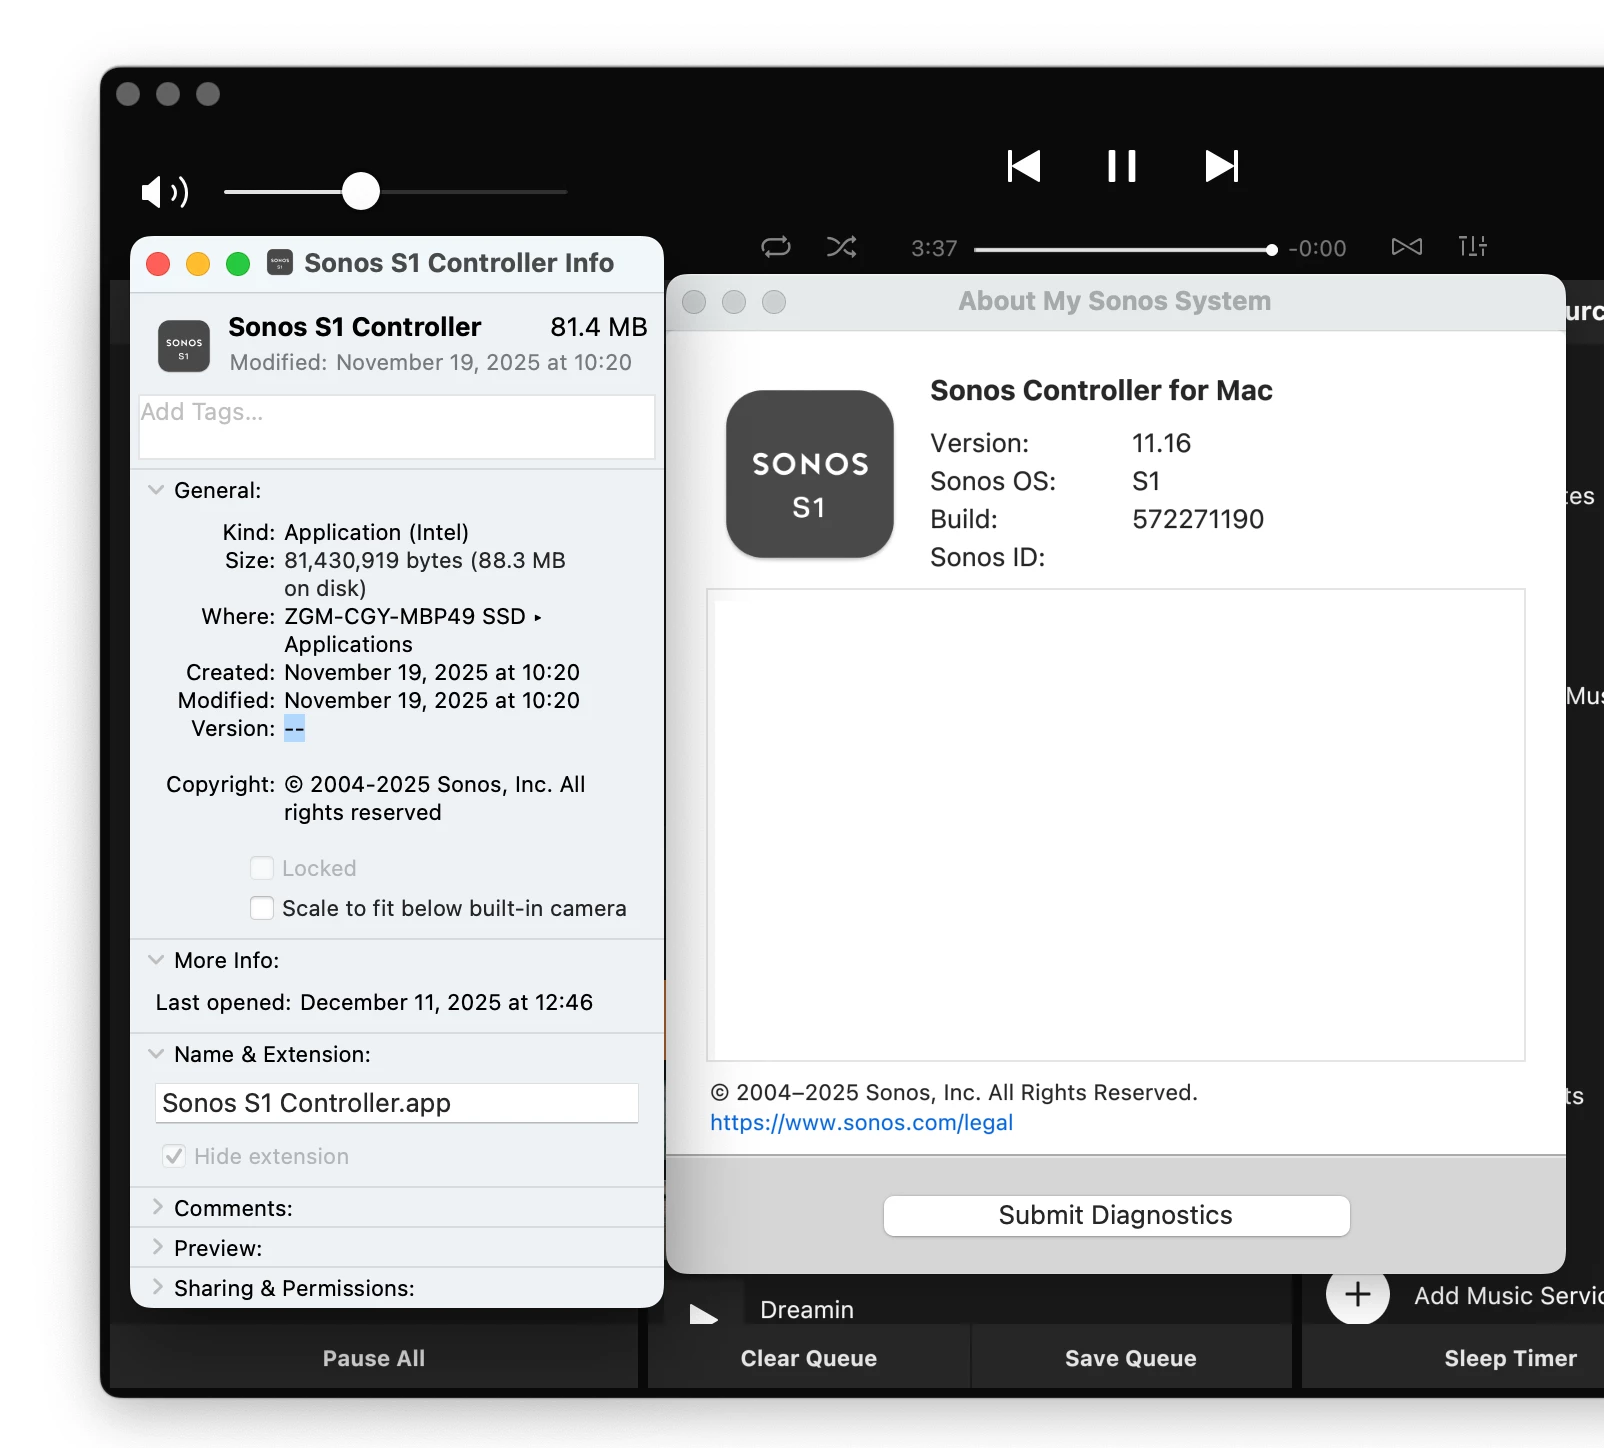The image size is (1604, 1448).
Task: Click the build number 572271190
Action: pos(1198,519)
